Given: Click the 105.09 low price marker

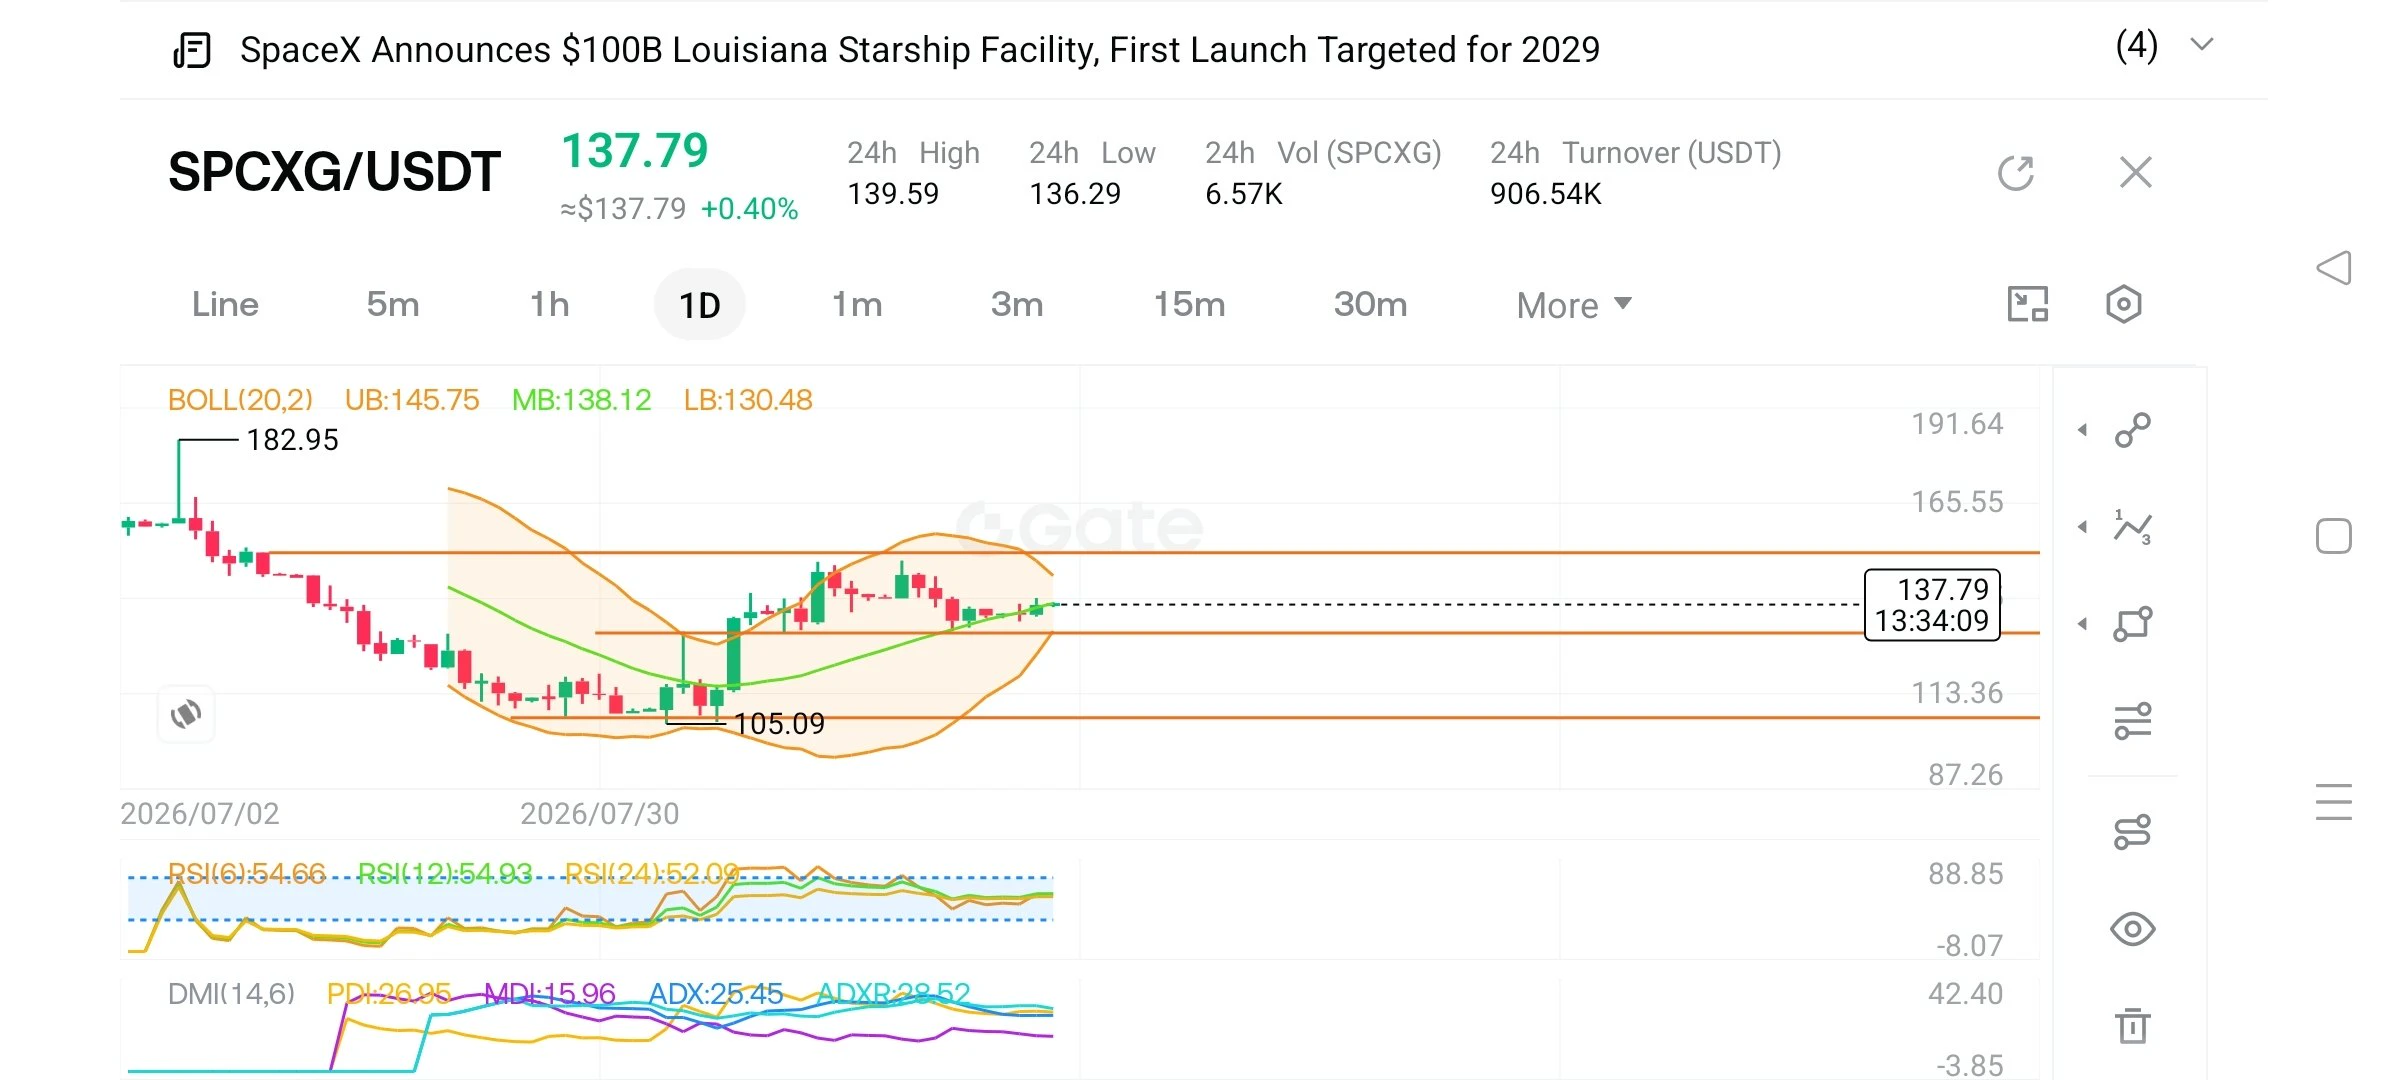Looking at the screenshot, I should pos(780,724).
